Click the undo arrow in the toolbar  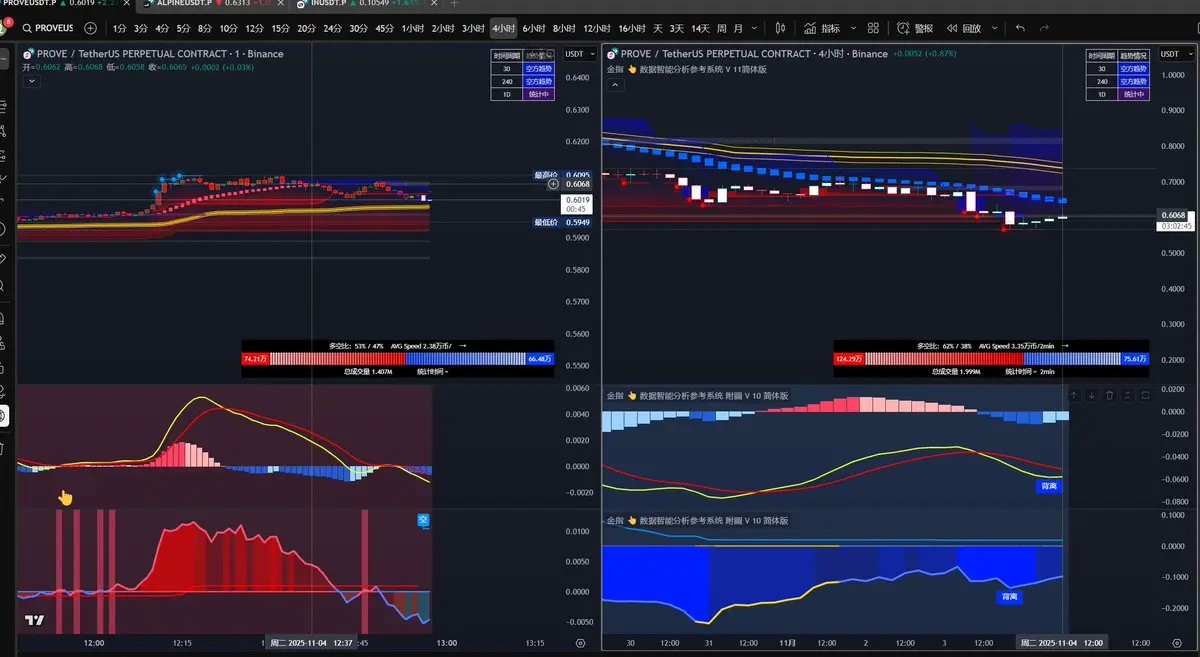pos(1020,28)
